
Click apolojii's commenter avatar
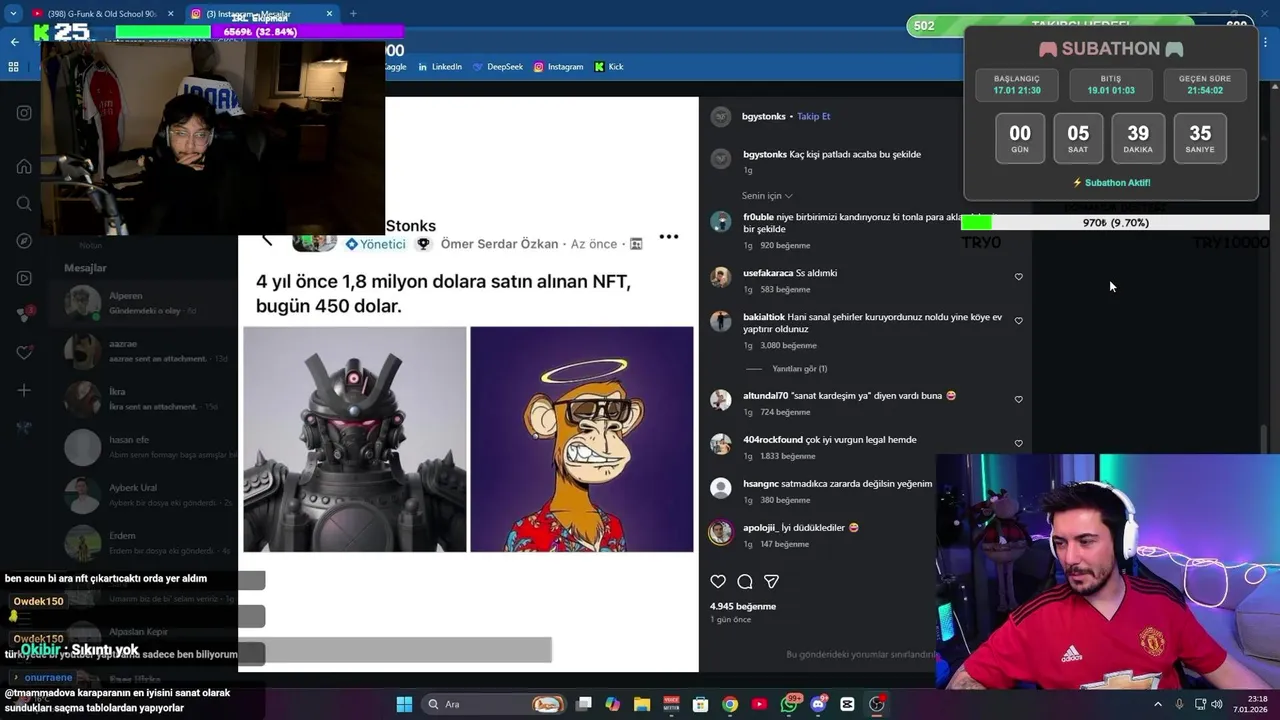point(720,532)
